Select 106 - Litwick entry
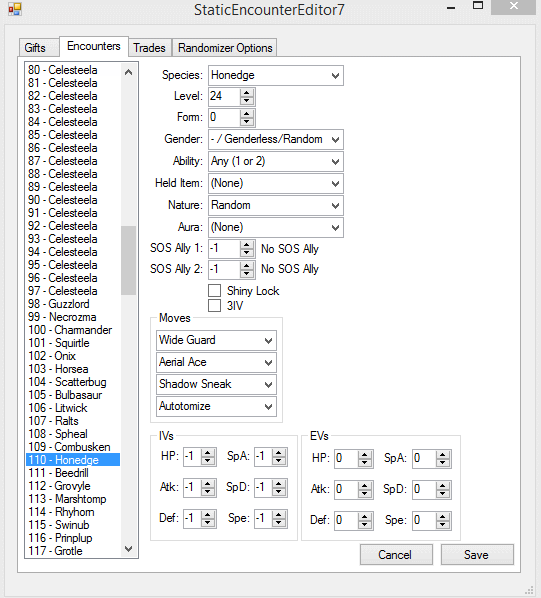 73,408
